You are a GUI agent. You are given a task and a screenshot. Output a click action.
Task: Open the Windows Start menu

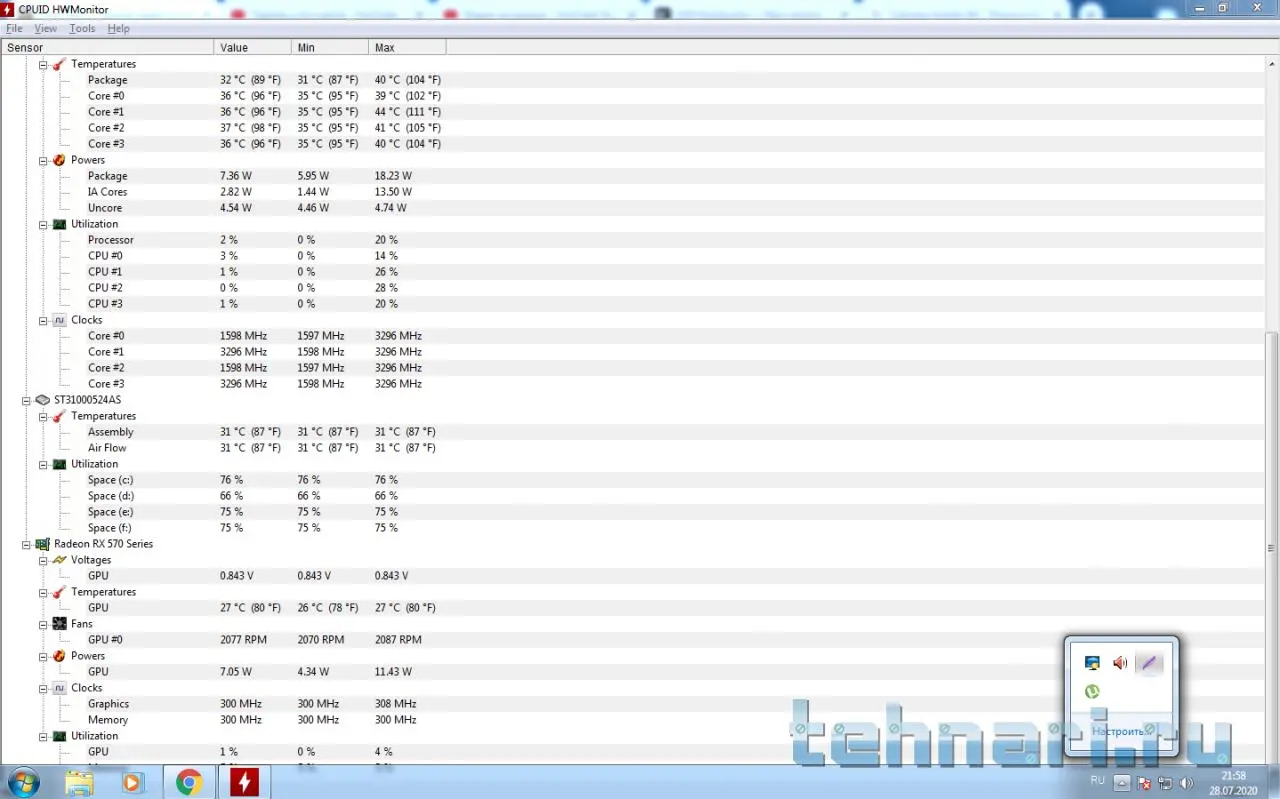pos(23,781)
